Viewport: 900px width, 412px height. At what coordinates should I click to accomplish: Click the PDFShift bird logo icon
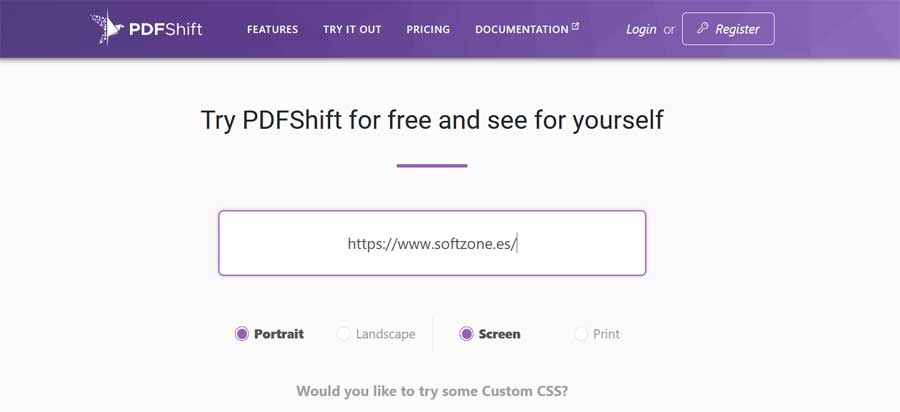[x=106, y=28]
